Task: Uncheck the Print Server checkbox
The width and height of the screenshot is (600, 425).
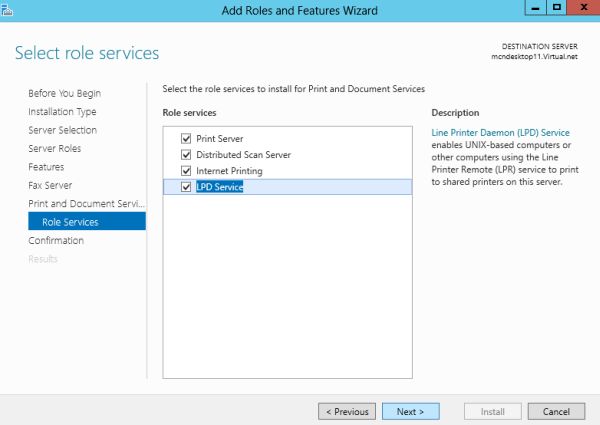Action: [185, 138]
